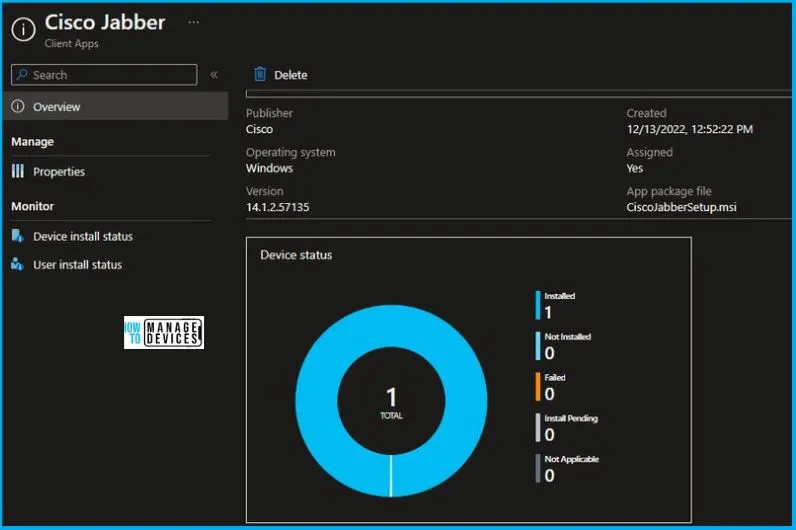Click the created date 12/13/2022 value
The image size is (796, 530).
[x=689, y=129]
